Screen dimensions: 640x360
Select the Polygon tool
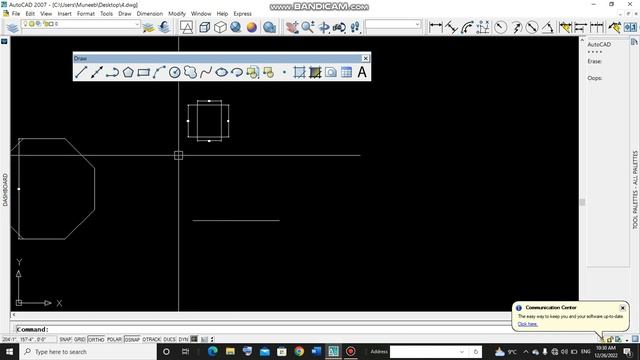128,72
